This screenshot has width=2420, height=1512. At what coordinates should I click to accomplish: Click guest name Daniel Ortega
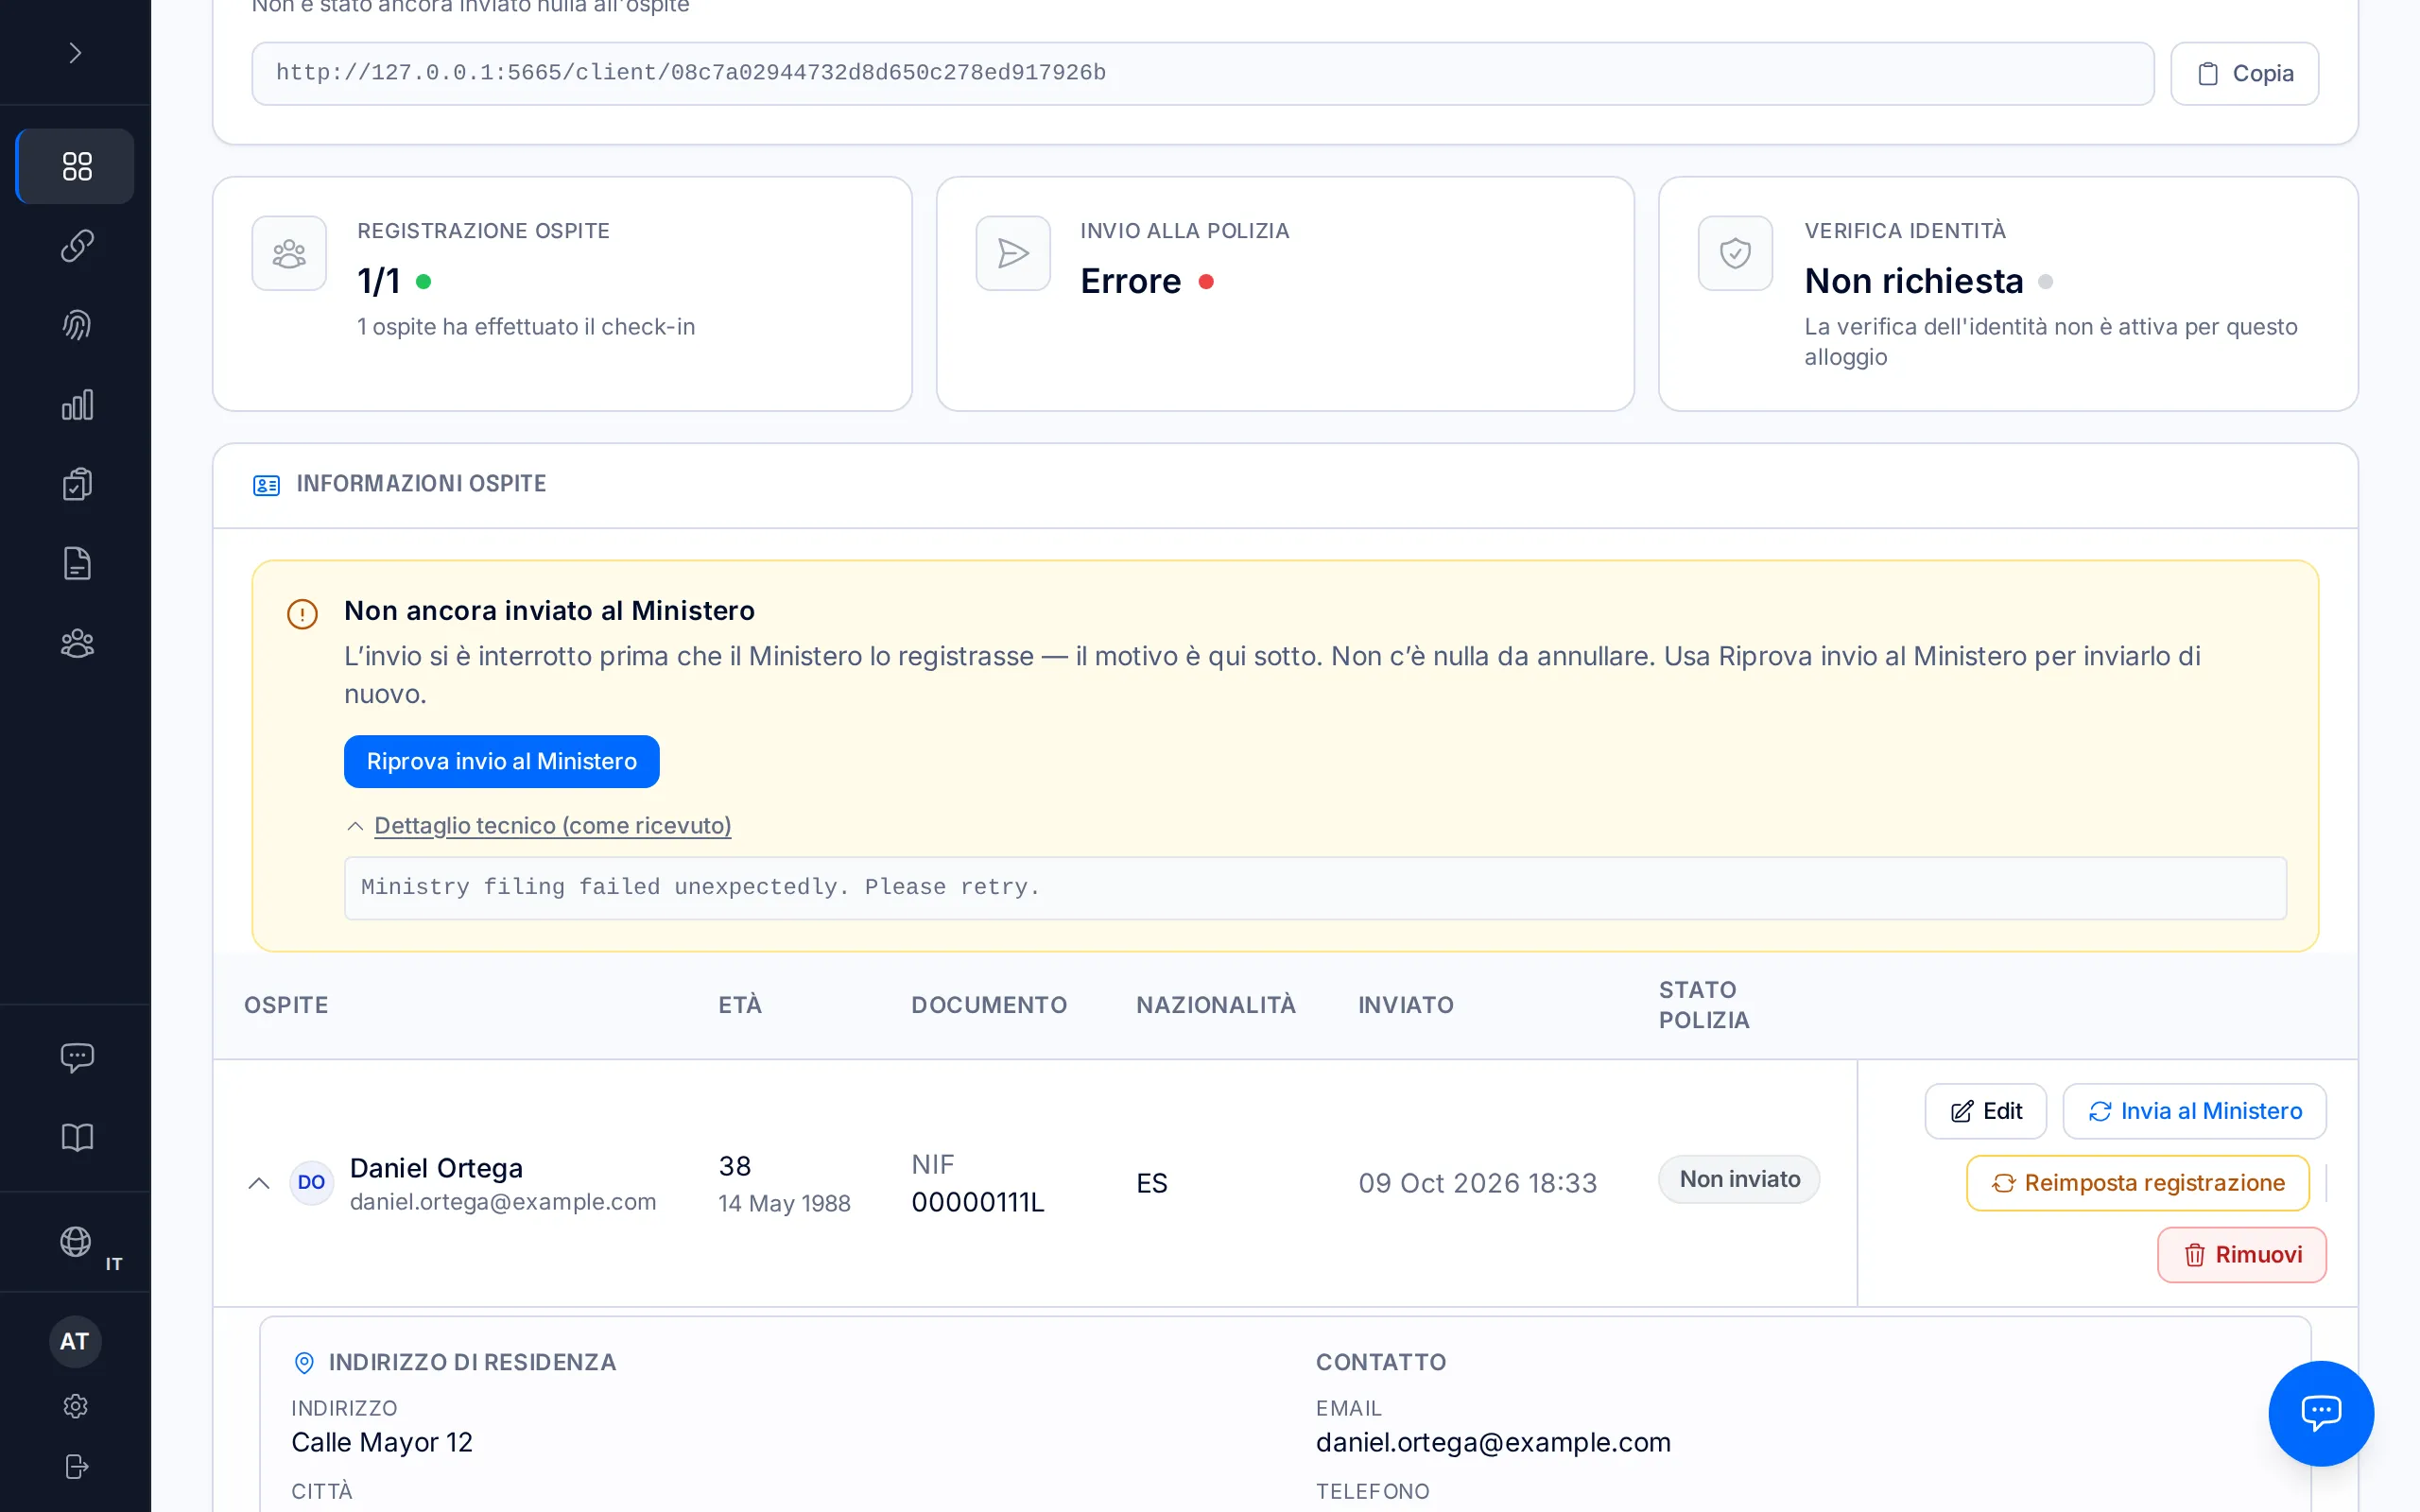(436, 1167)
